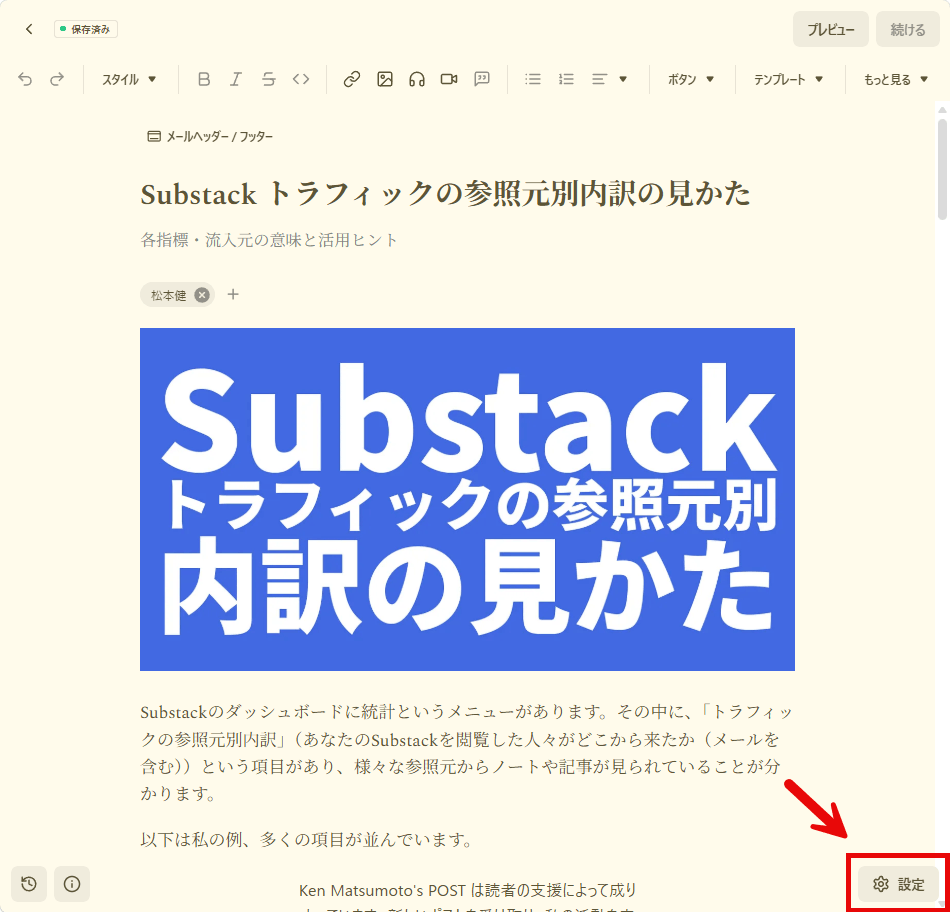Click the 保存済み status badge
Viewport: 950px width, 912px height.
point(85,29)
